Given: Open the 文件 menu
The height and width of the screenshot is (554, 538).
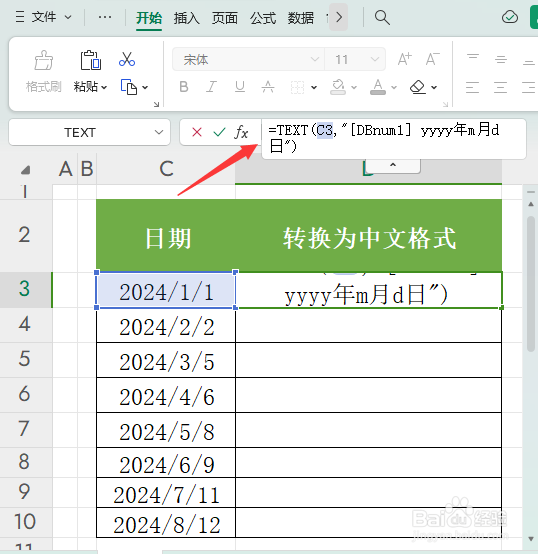Looking at the screenshot, I should tap(43, 17).
